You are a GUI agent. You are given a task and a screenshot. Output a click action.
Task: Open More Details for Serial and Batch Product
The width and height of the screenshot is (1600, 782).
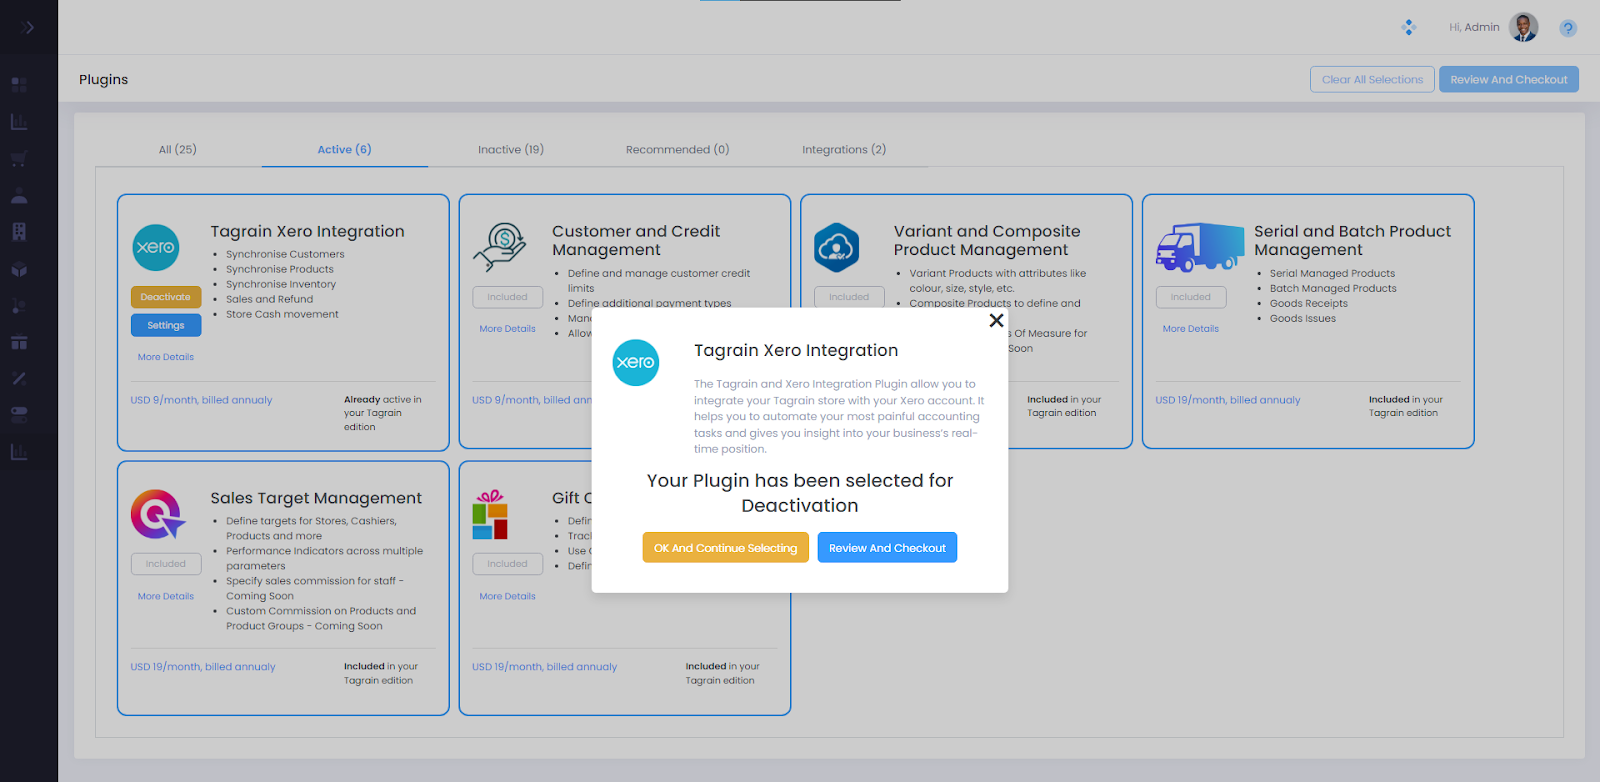click(x=1190, y=329)
